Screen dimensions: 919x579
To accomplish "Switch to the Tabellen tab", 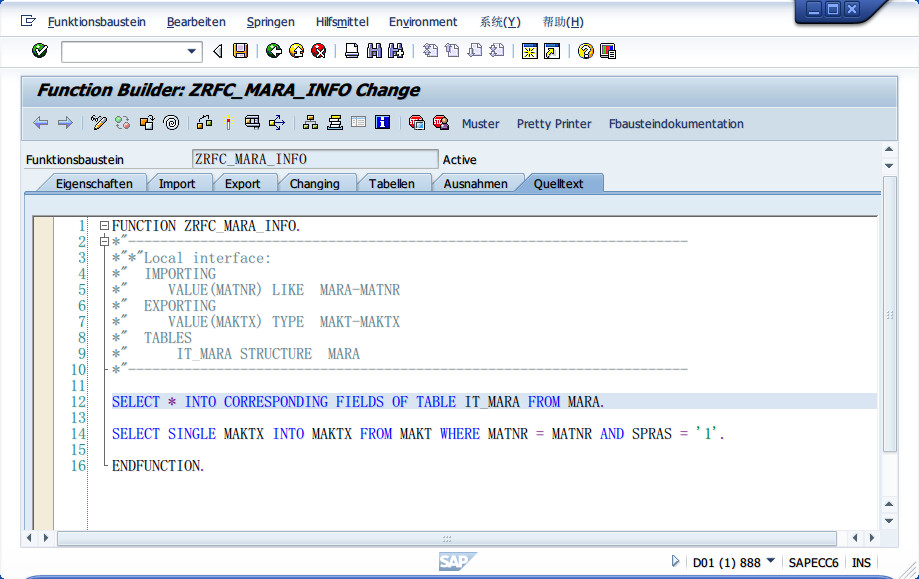I will click(392, 183).
